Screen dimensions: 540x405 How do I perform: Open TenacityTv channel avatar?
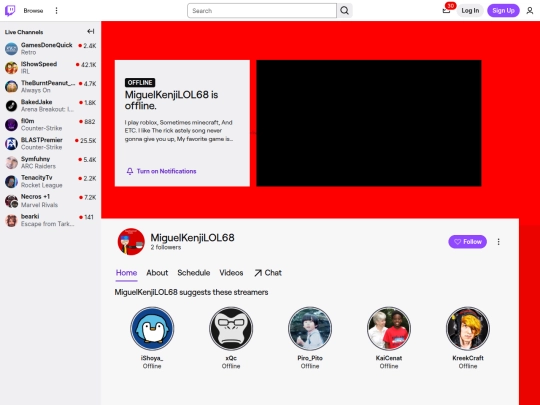[x=11, y=181]
